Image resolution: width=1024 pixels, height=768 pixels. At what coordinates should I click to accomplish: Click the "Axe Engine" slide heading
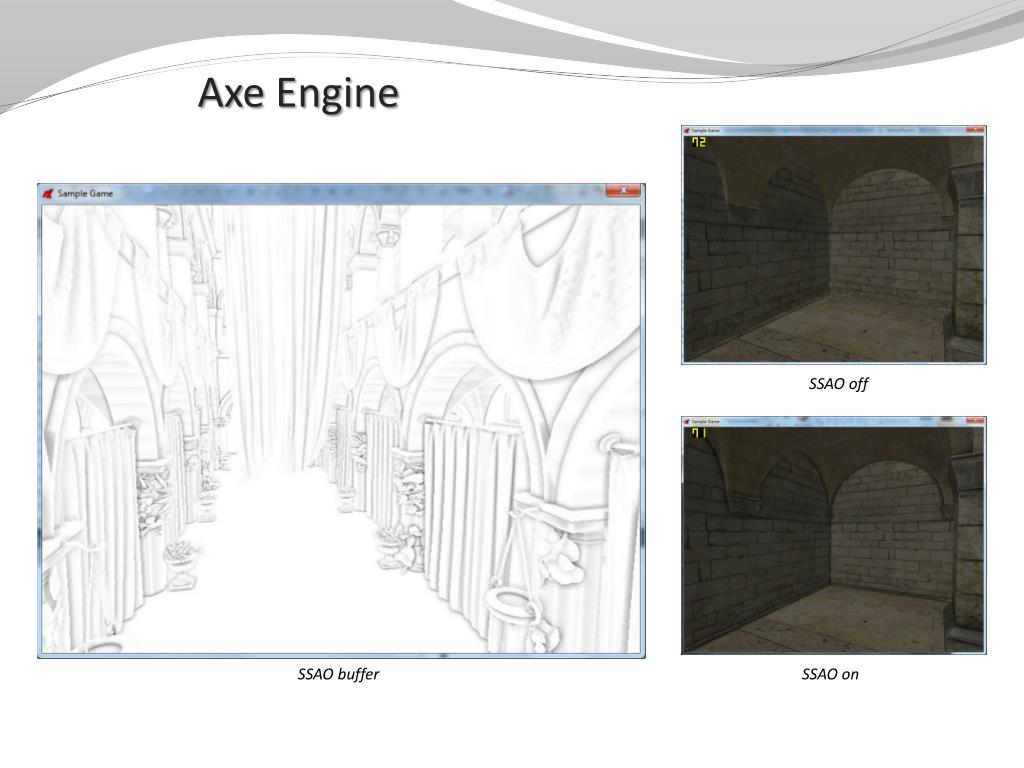298,93
